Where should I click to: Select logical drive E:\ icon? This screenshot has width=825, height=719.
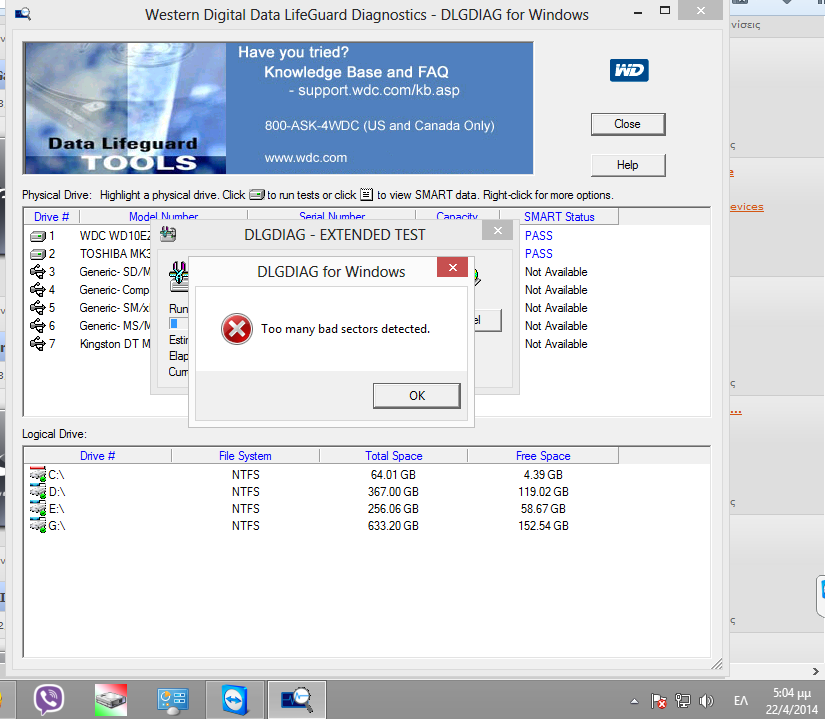click(38, 509)
